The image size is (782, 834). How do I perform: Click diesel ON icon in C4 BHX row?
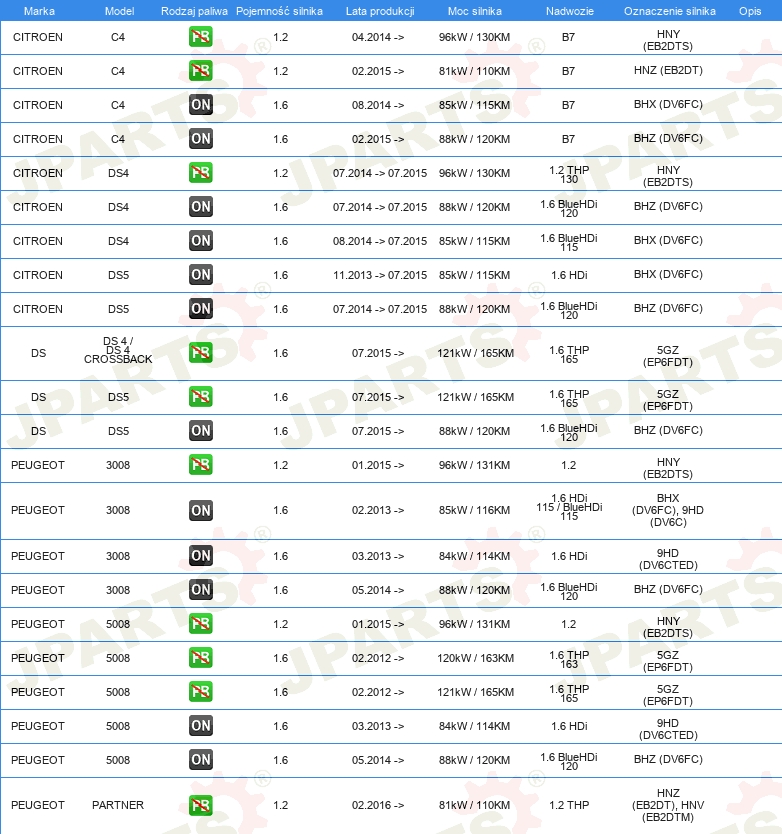pyautogui.click(x=201, y=105)
